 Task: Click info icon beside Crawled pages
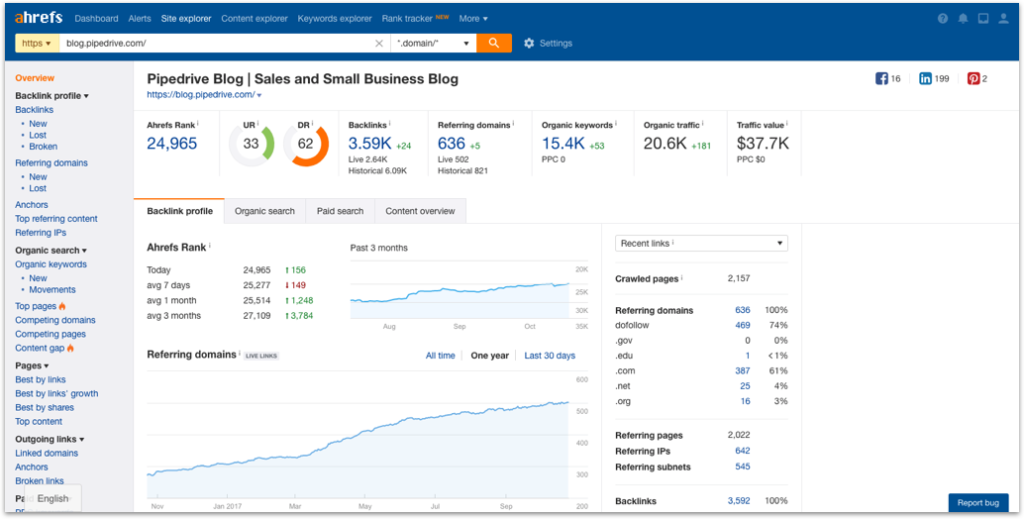click(682, 277)
